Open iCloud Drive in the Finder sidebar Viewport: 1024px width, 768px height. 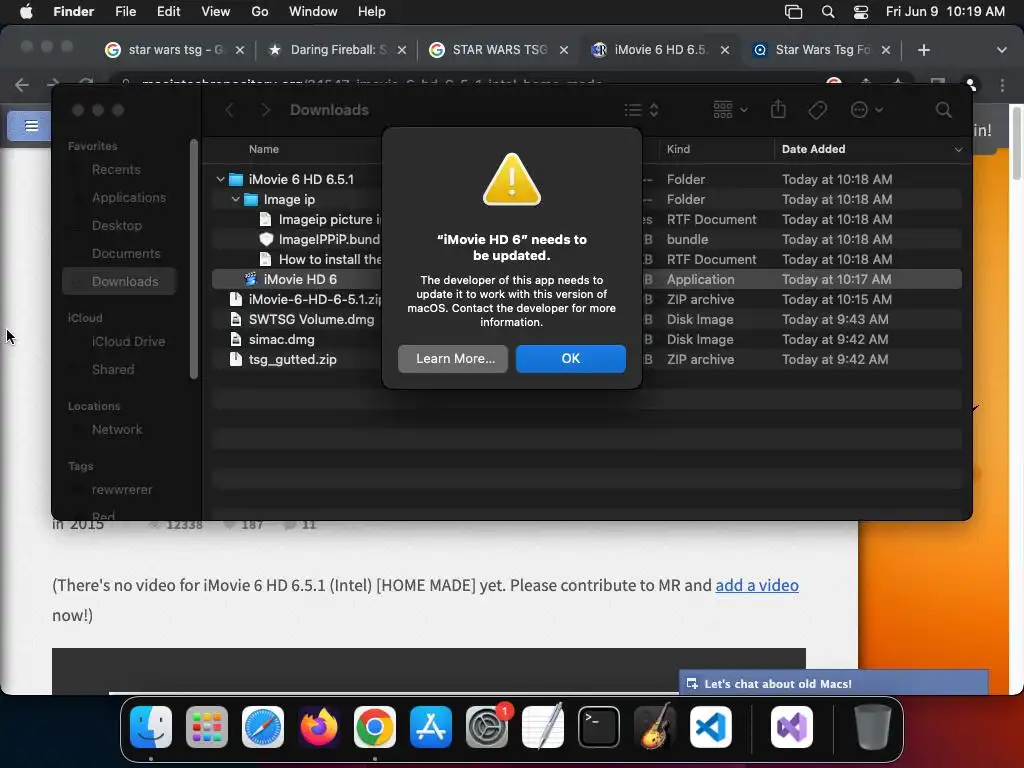pyautogui.click(x=128, y=342)
